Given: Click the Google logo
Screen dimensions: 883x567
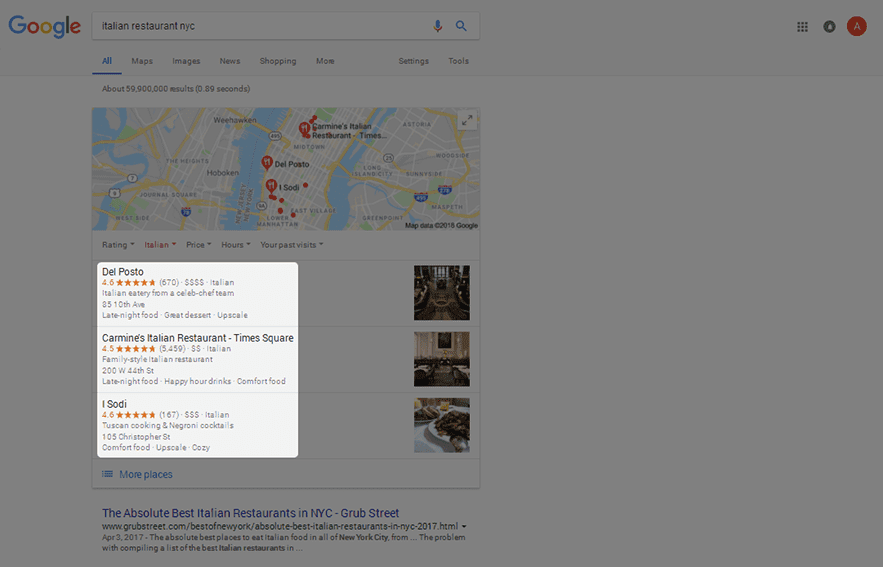Looking at the screenshot, I should [x=44, y=26].
